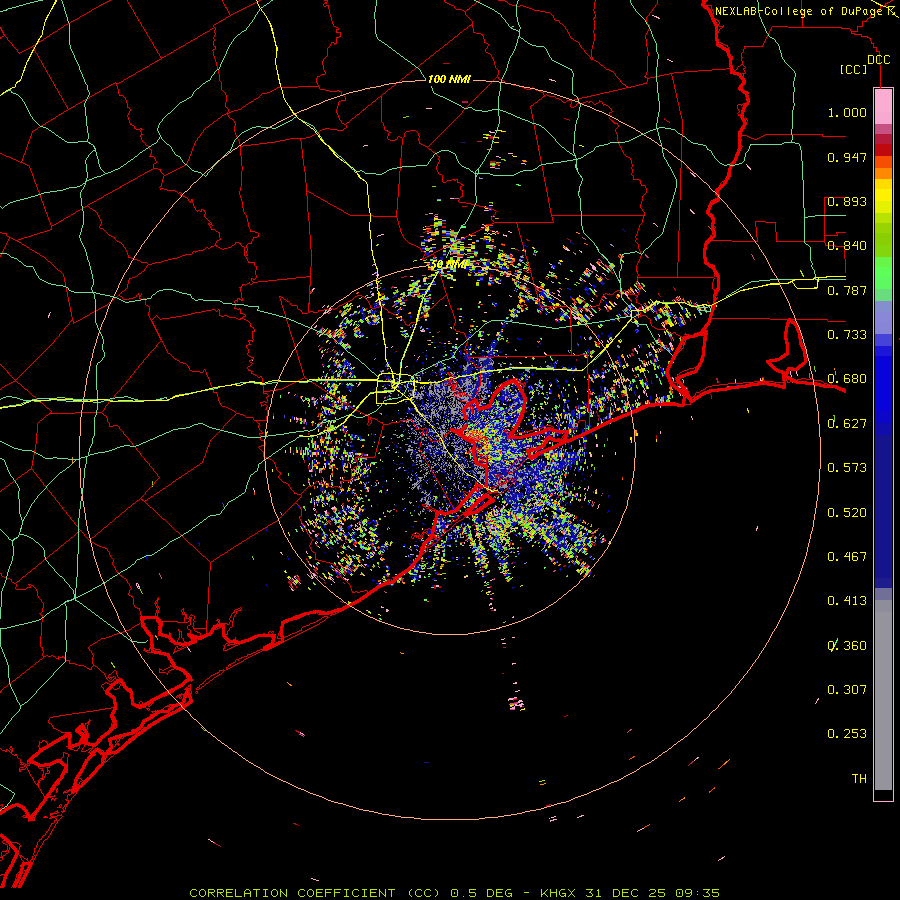900x900 pixels.
Task: Click the 100 NMI range ring label
Action: pyautogui.click(x=449, y=79)
